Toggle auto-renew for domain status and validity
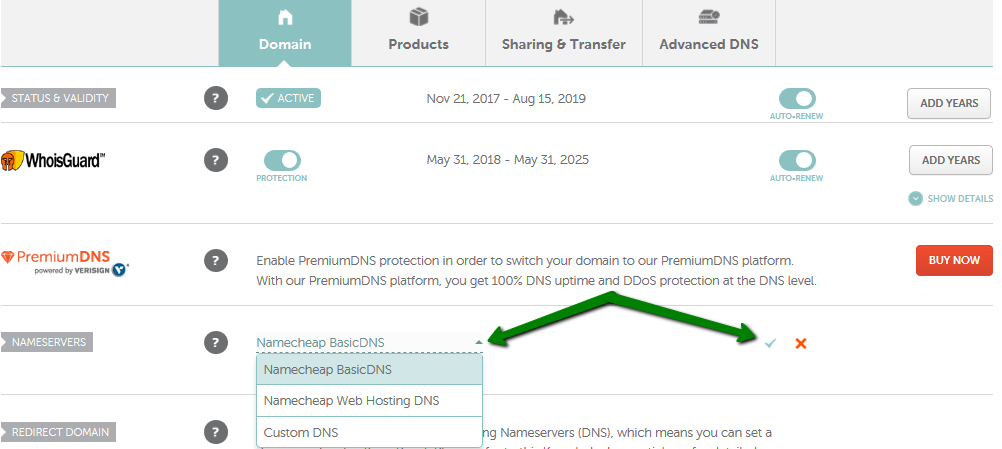 click(x=797, y=99)
